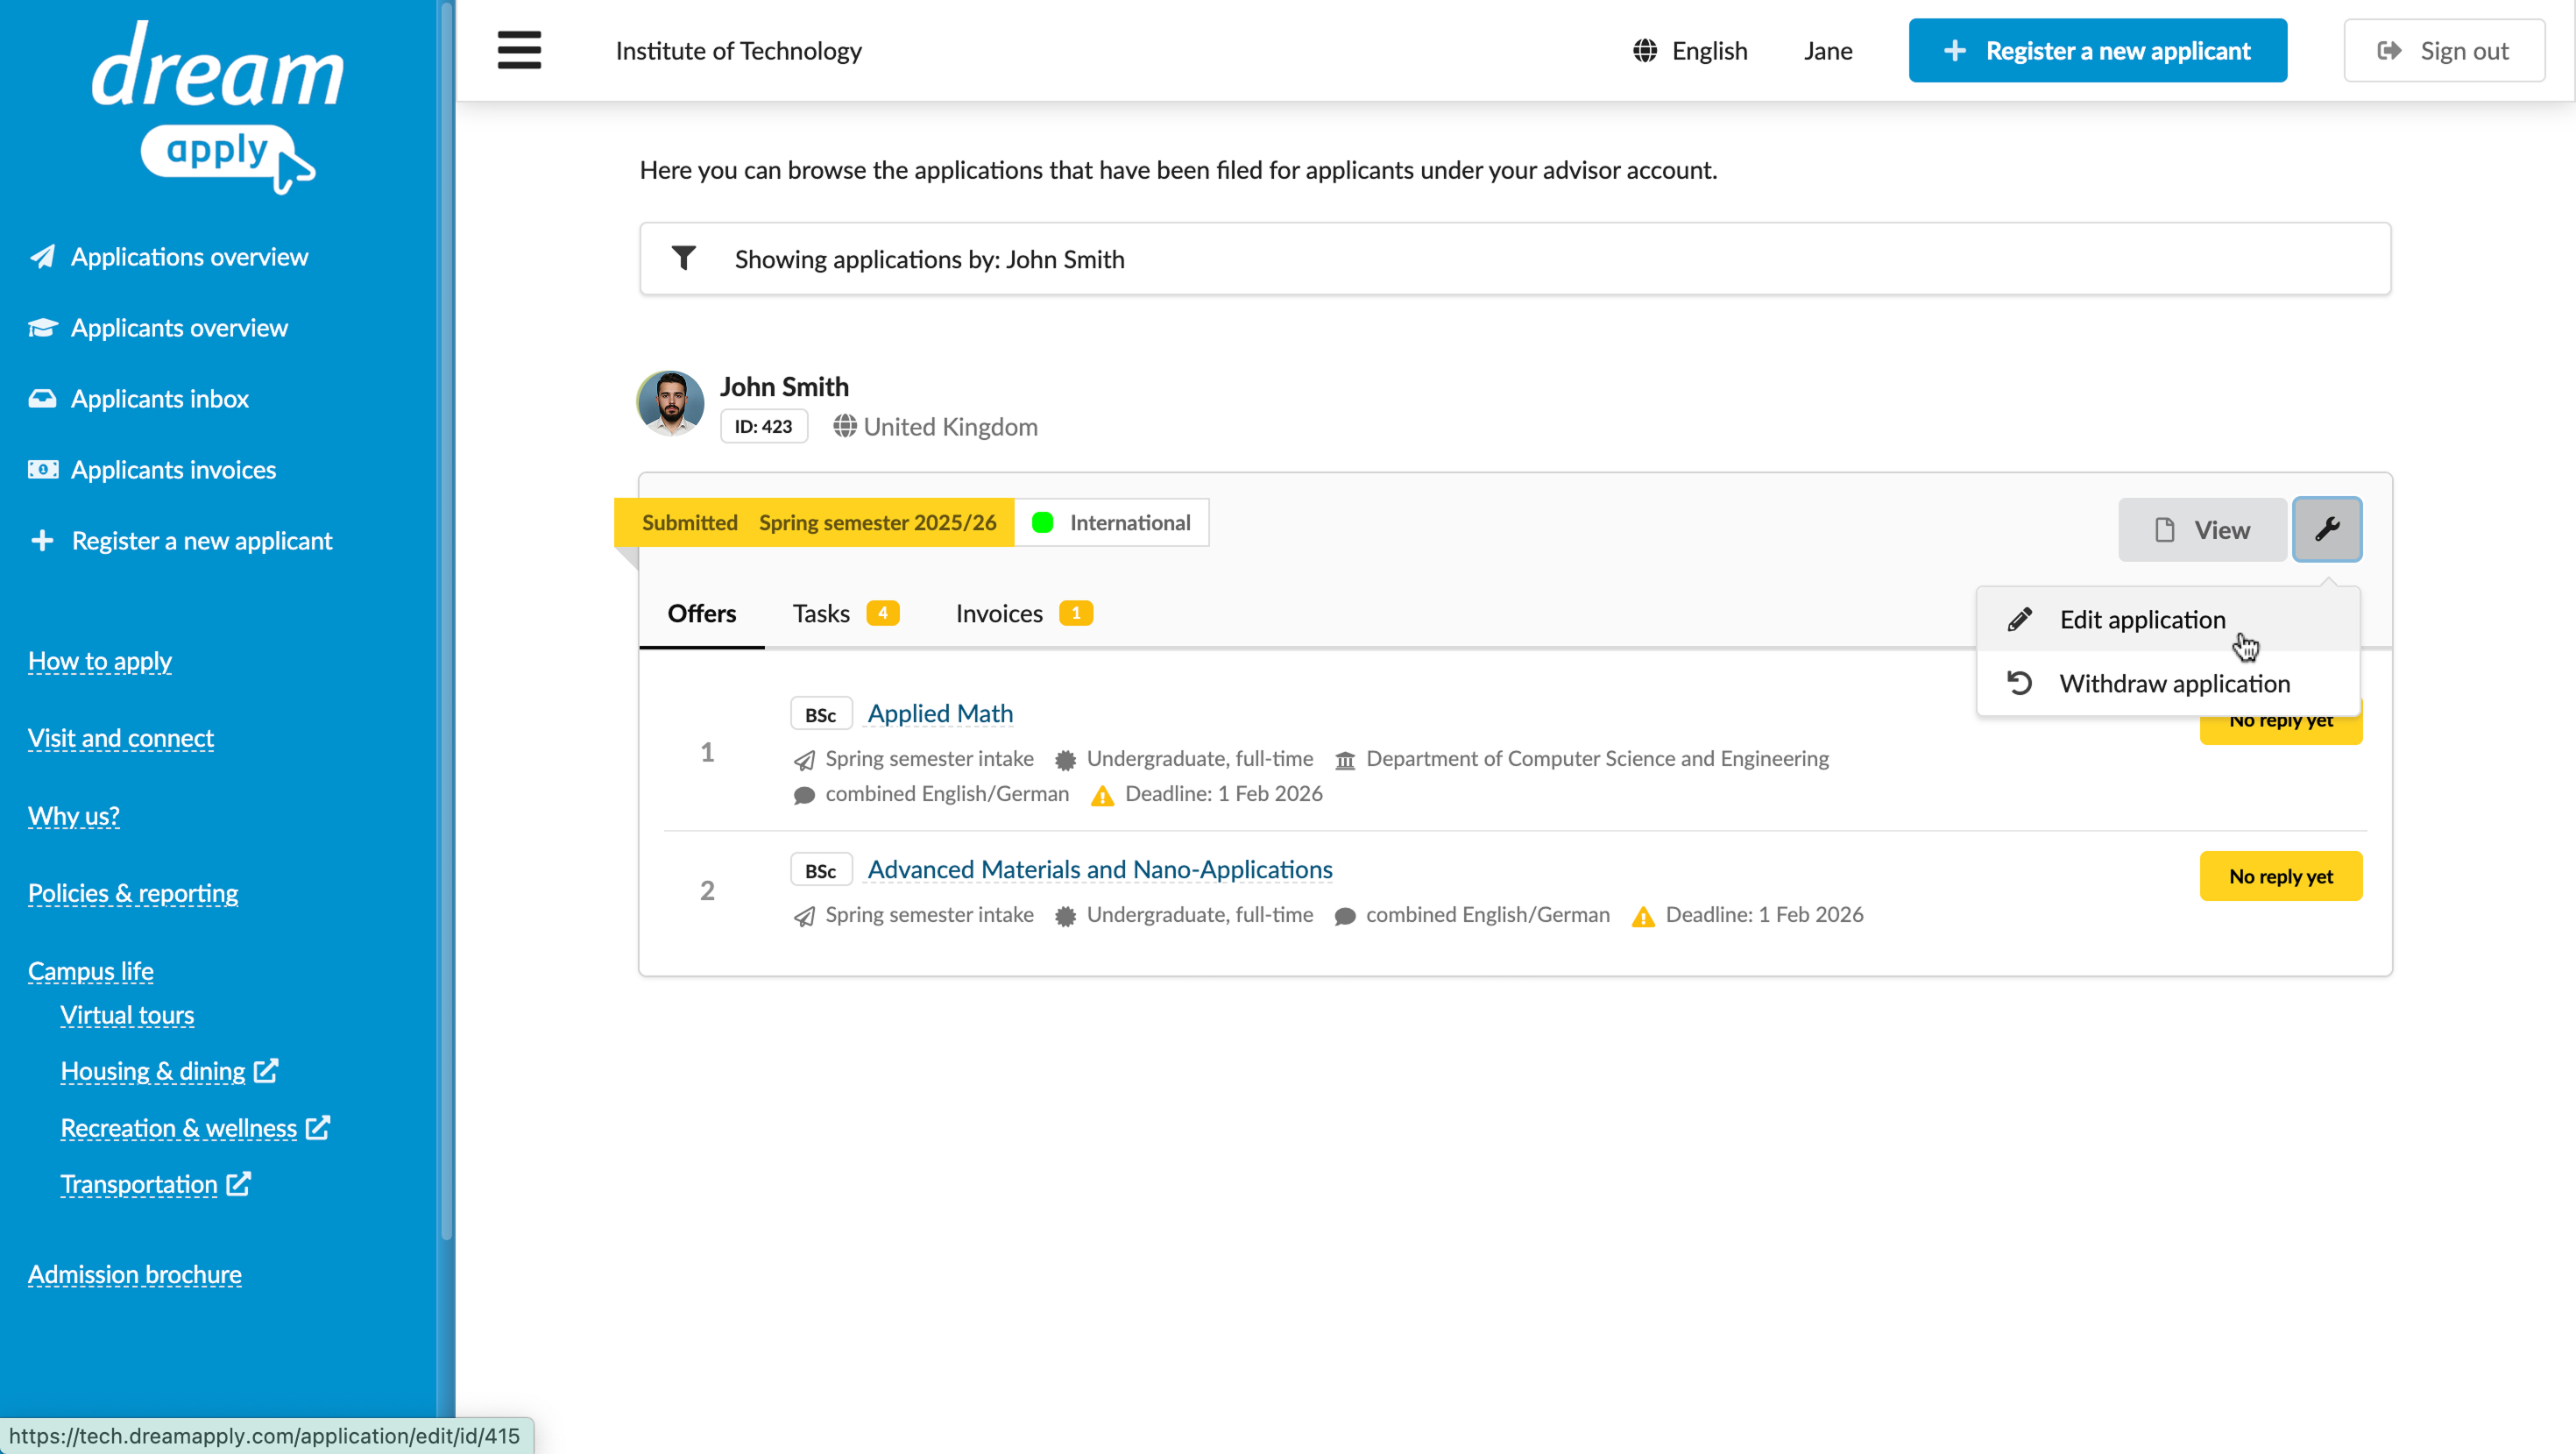Open the Transportation link
Viewport: 2576px width, 1454px height.
click(x=139, y=1184)
